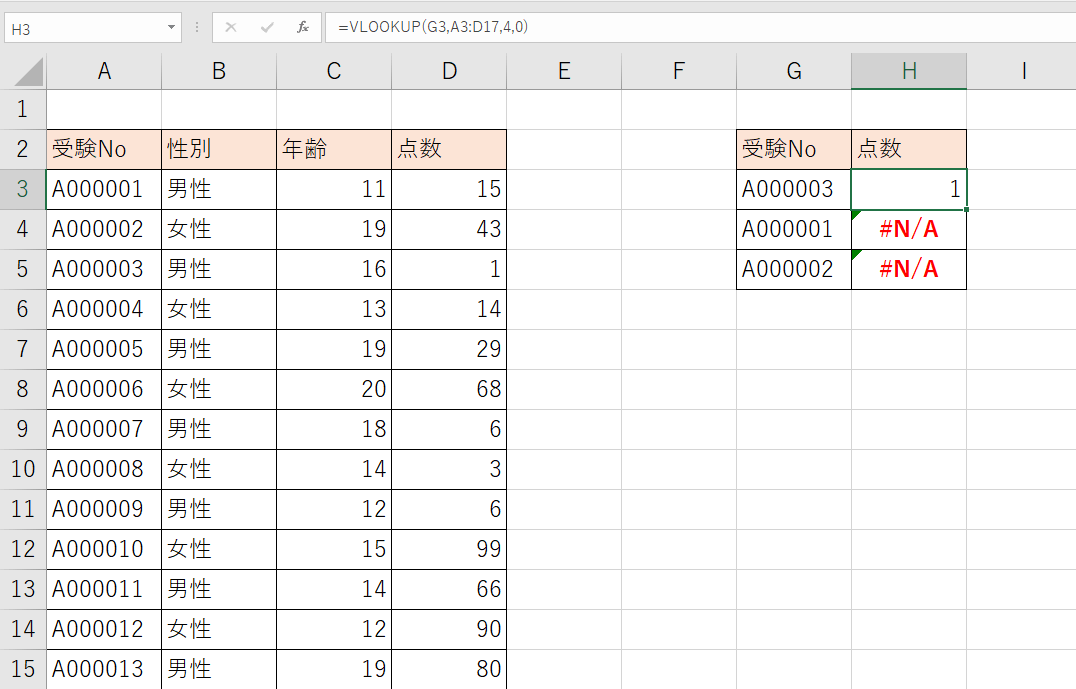Viewport: 1076px width, 689px height.
Task: Select row 15 header
Action: tap(22, 668)
